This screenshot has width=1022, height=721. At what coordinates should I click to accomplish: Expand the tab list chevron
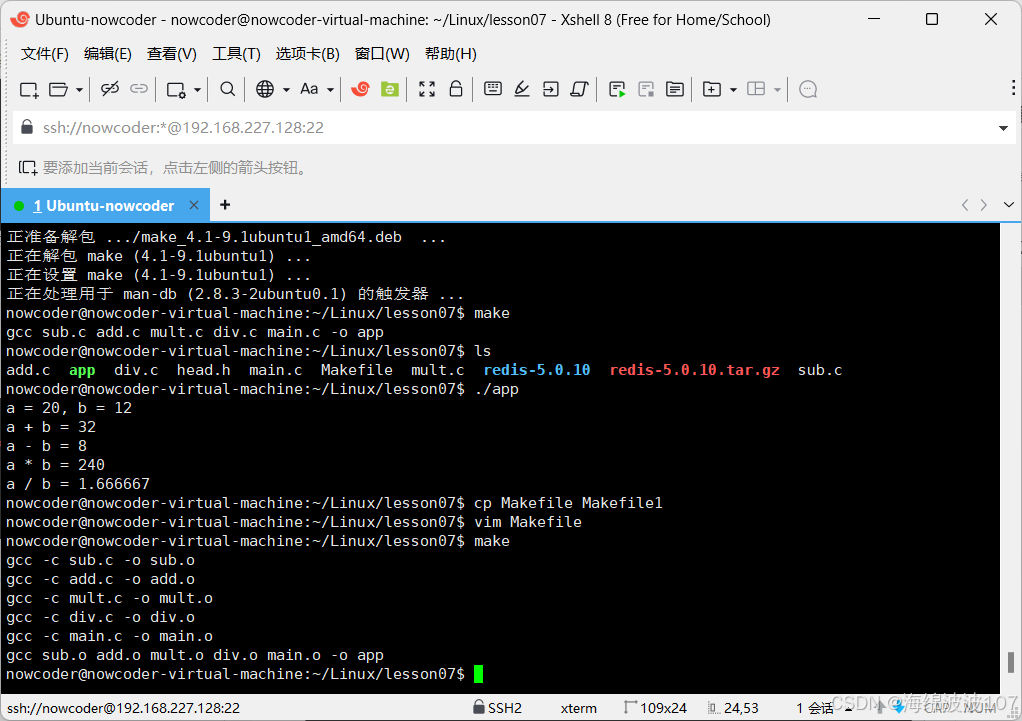tap(1009, 205)
